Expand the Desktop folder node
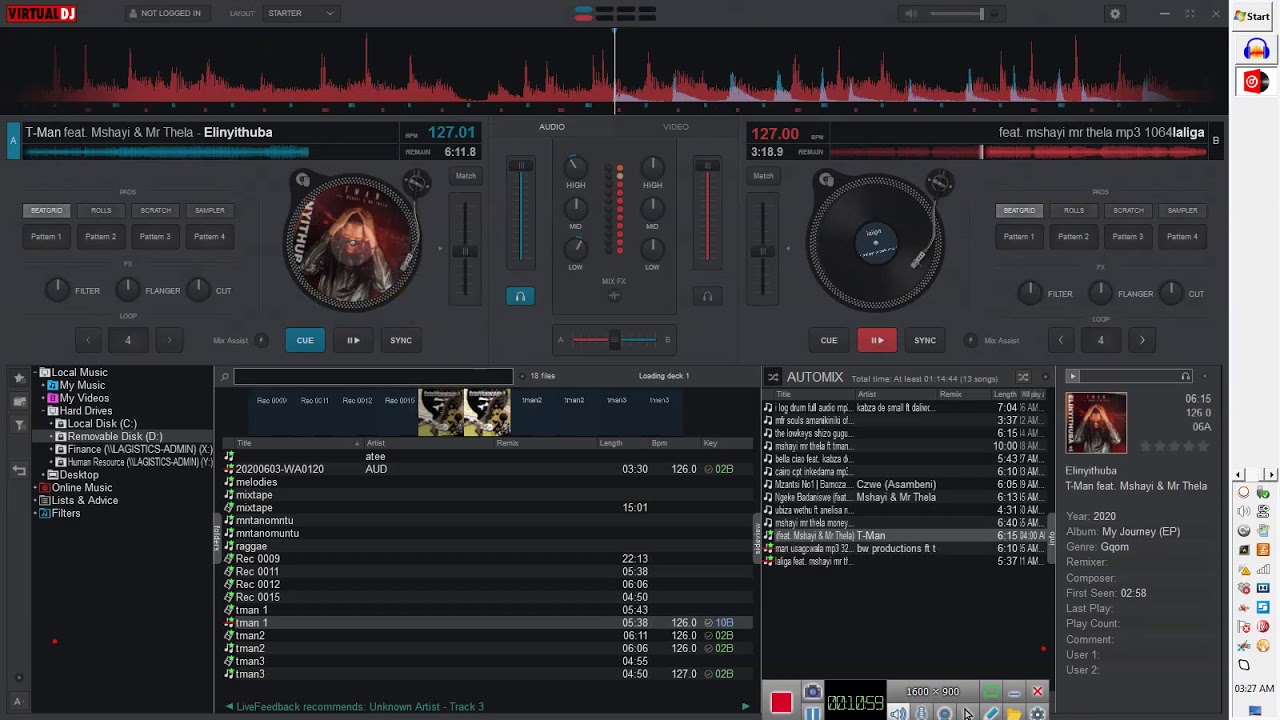The image size is (1280, 720). click(45, 475)
